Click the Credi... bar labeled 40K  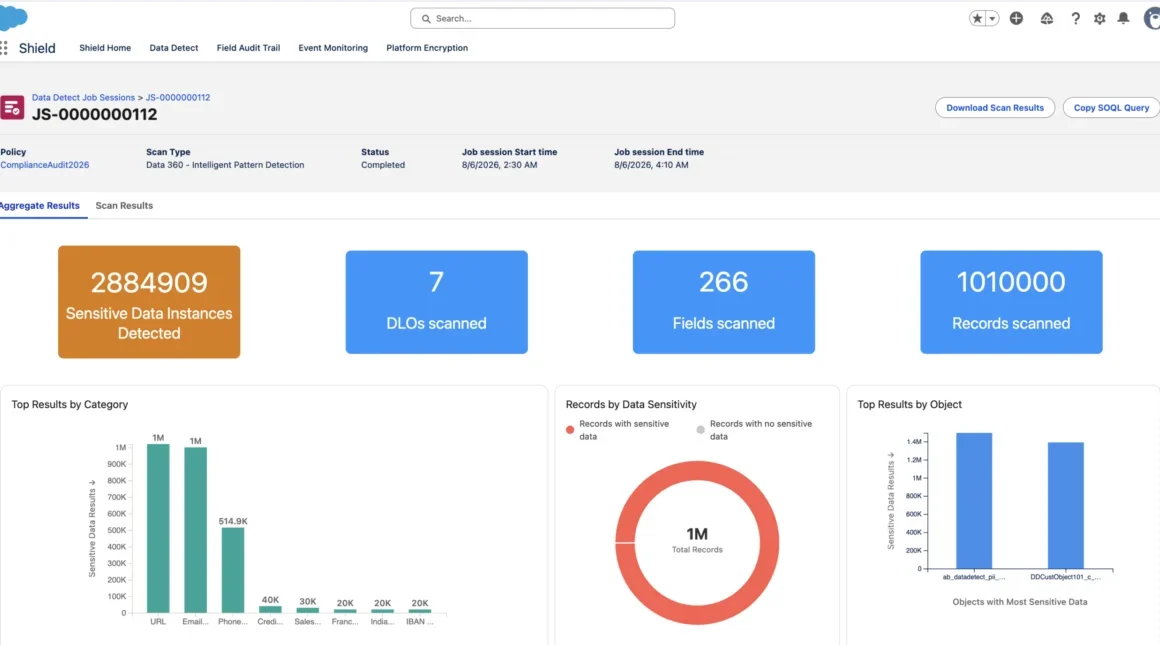tap(270, 609)
